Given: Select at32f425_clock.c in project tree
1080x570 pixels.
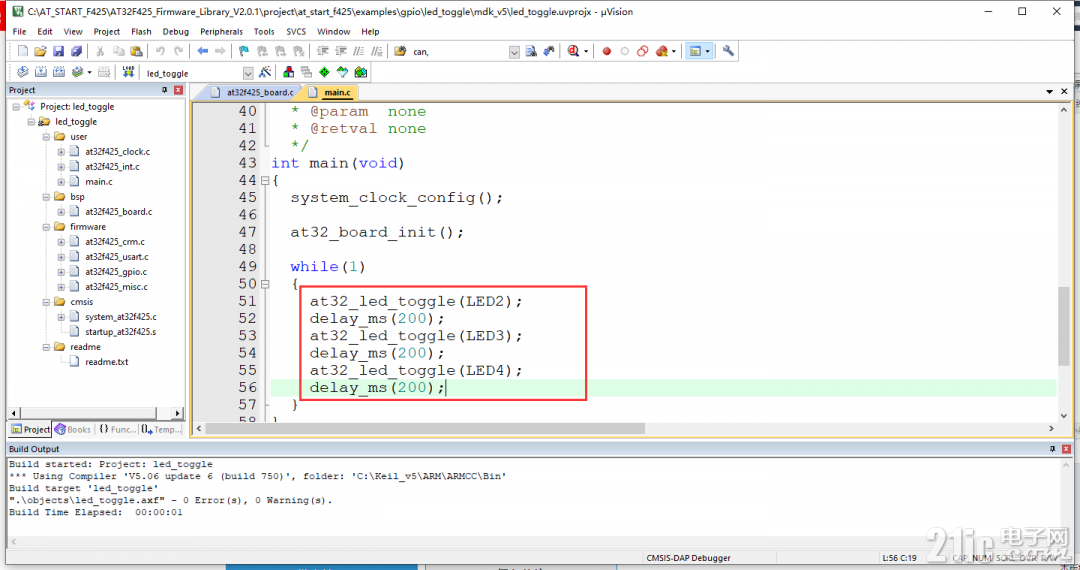Looking at the screenshot, I should 117,151.
